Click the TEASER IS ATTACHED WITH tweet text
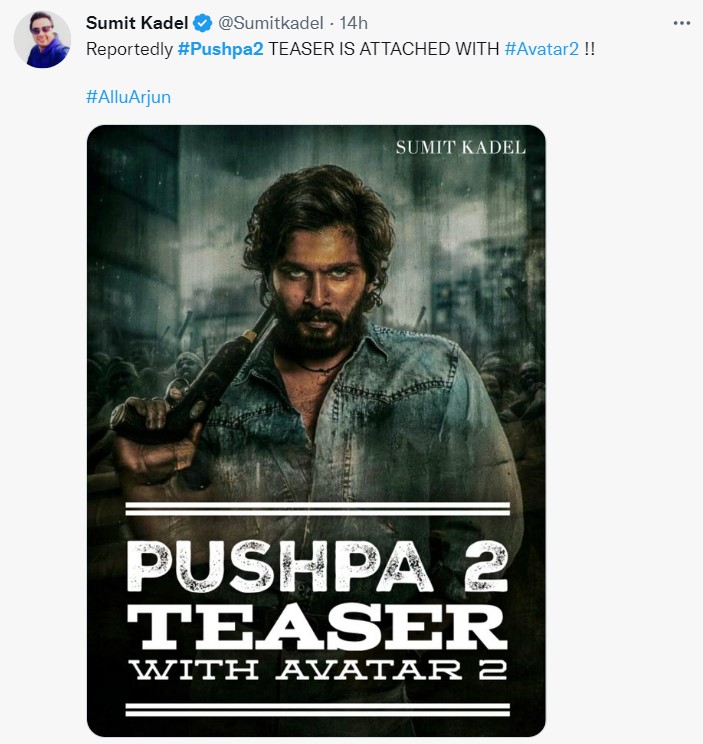This screenshot has width=703, height=744. click(x=384, y=48)
